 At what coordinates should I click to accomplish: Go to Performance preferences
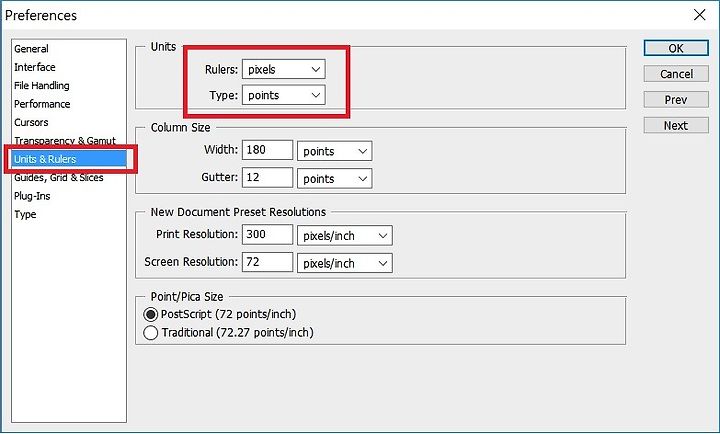pos(42,104)
